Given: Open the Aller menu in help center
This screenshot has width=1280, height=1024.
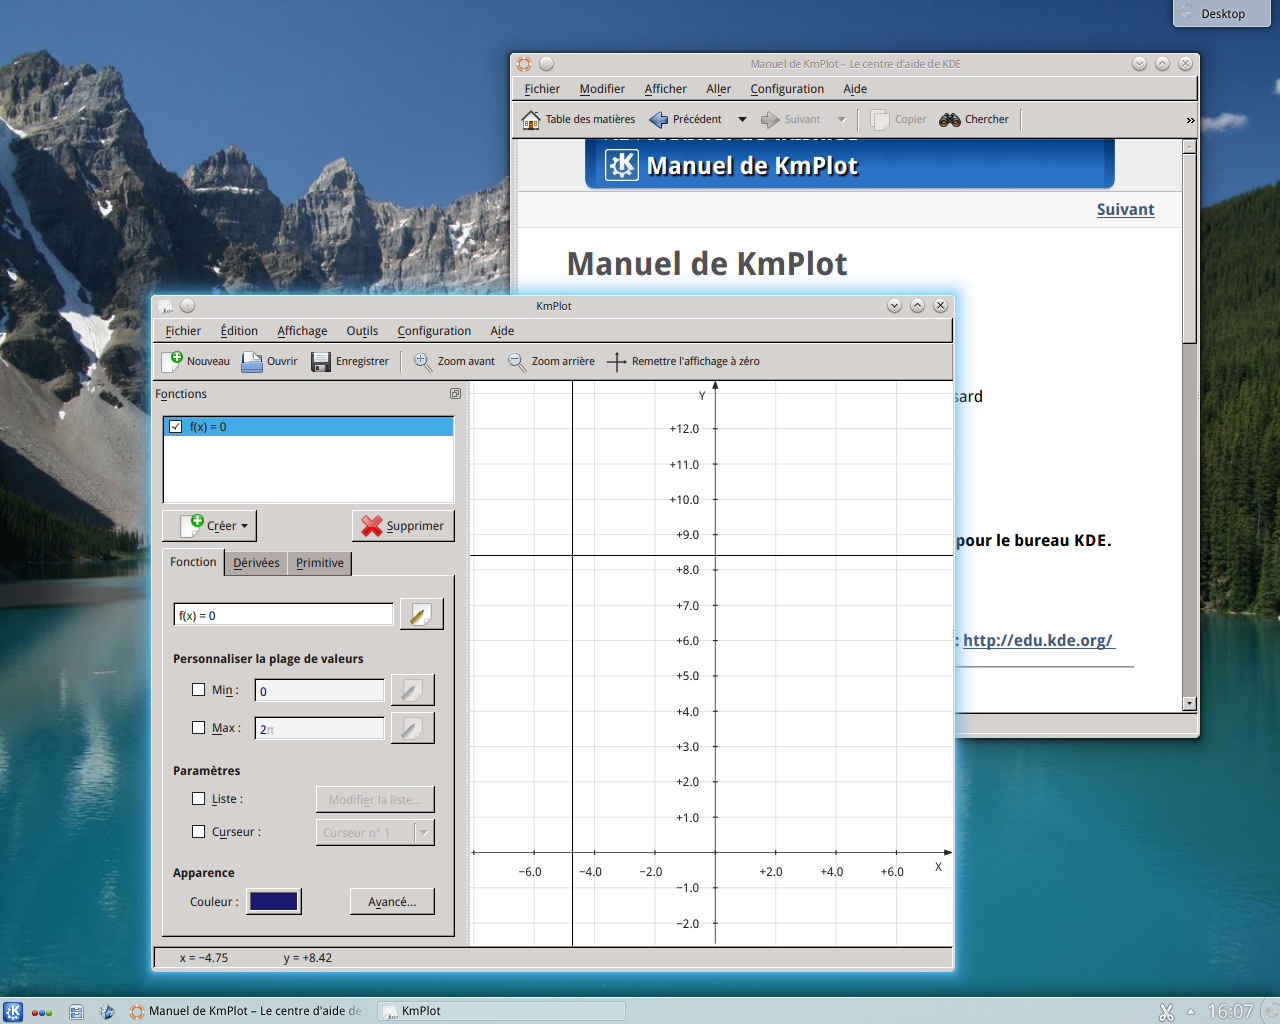Looking at the screenshot, I should click(718, 89).
